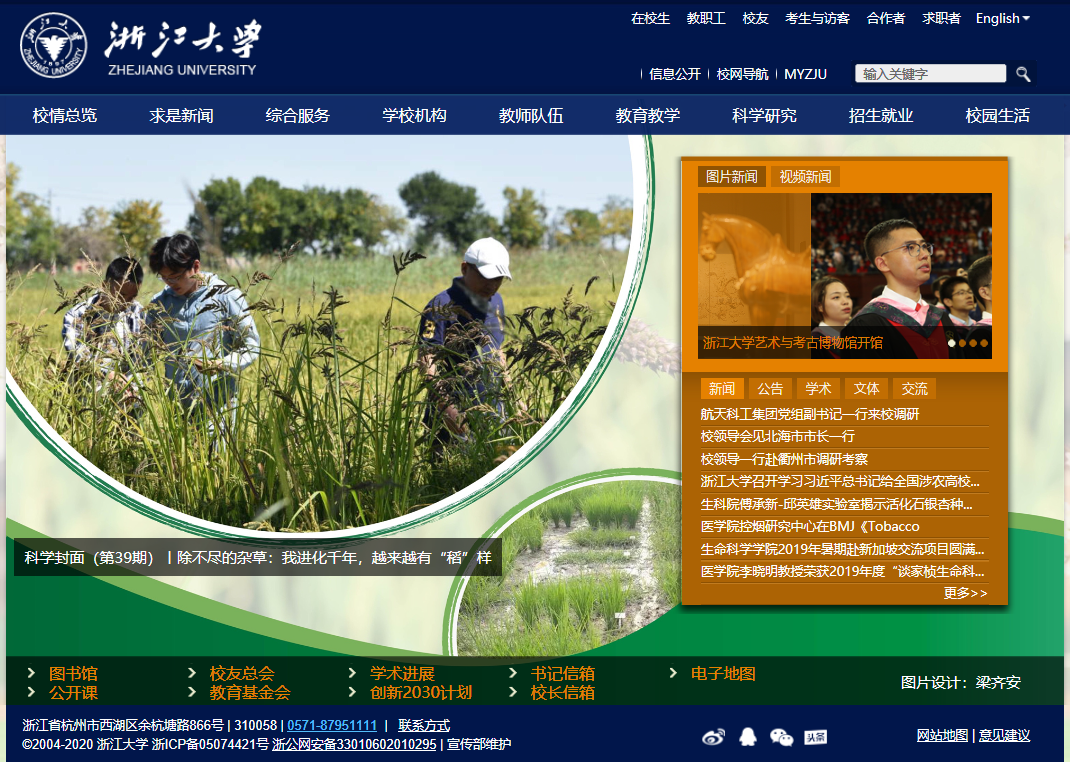Switch to the 公告 news tab
The height and width of the screenshot is (762, 1070).
pos(770,389)
